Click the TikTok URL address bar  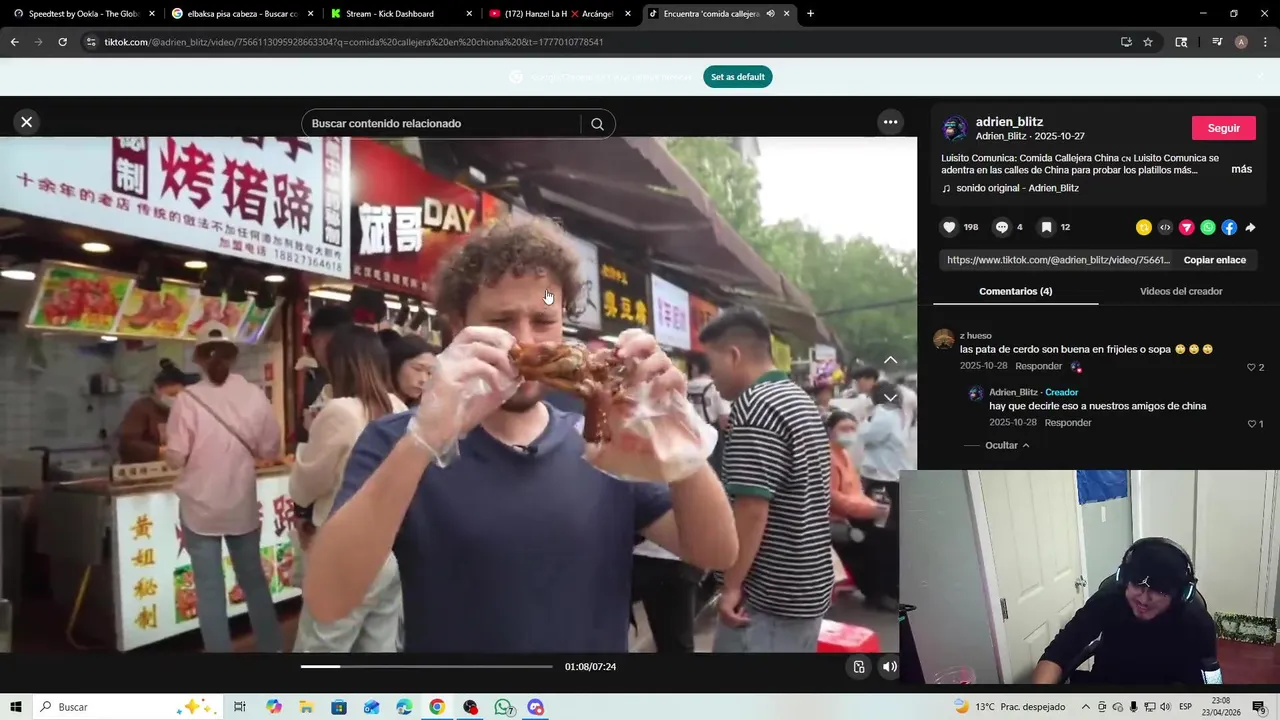(x=600, y=42)
